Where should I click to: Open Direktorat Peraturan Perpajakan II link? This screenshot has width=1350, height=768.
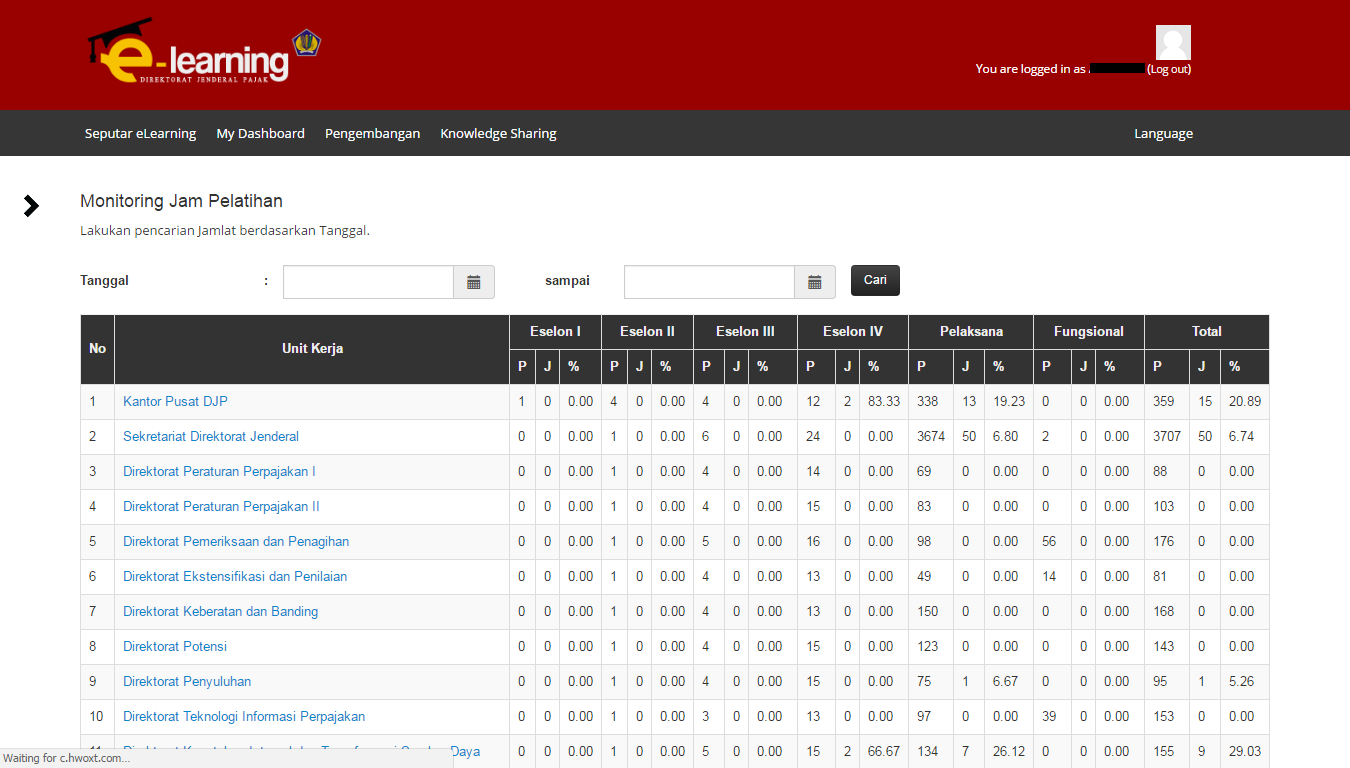[x=221, y=506]
